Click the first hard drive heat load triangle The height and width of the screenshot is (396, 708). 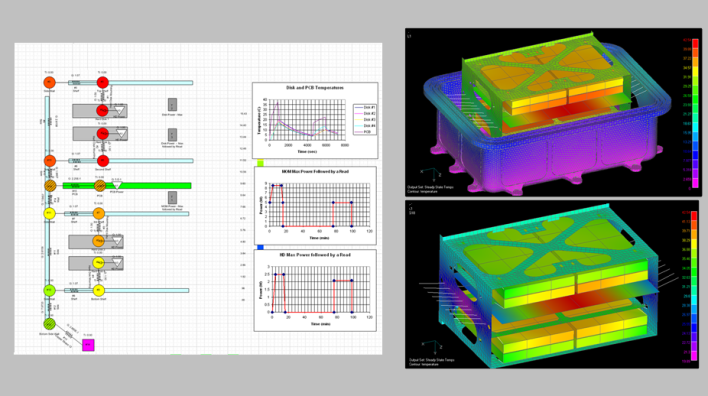[x=119, y=111]
